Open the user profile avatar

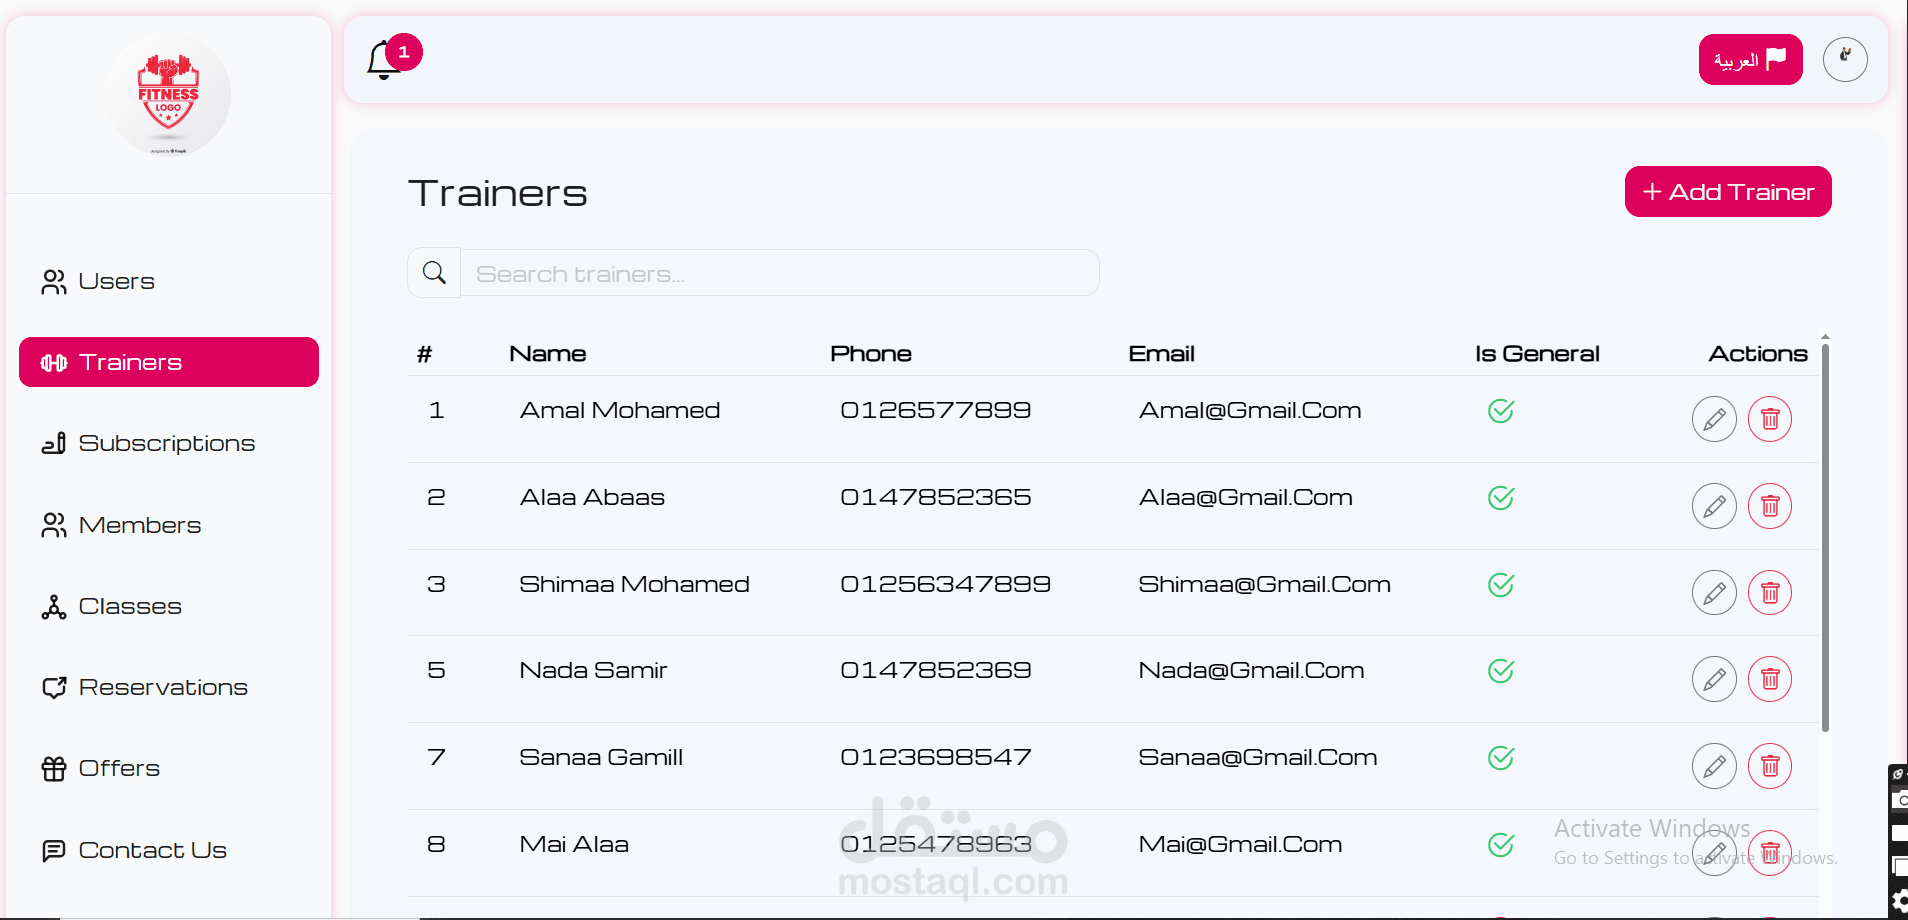(x=1844, y=60)
